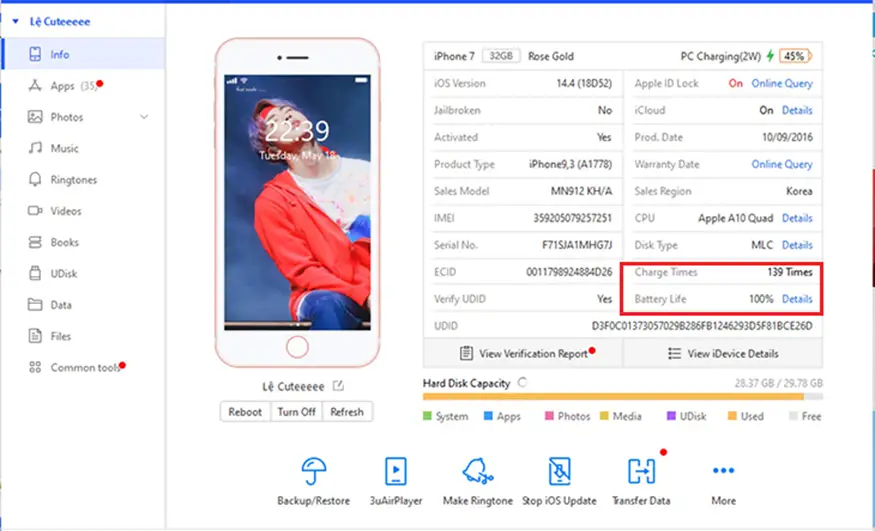The width and height of the screenshot is (875, 531).
Task: Click the edit device name icon
Action: tap(339, 386)
